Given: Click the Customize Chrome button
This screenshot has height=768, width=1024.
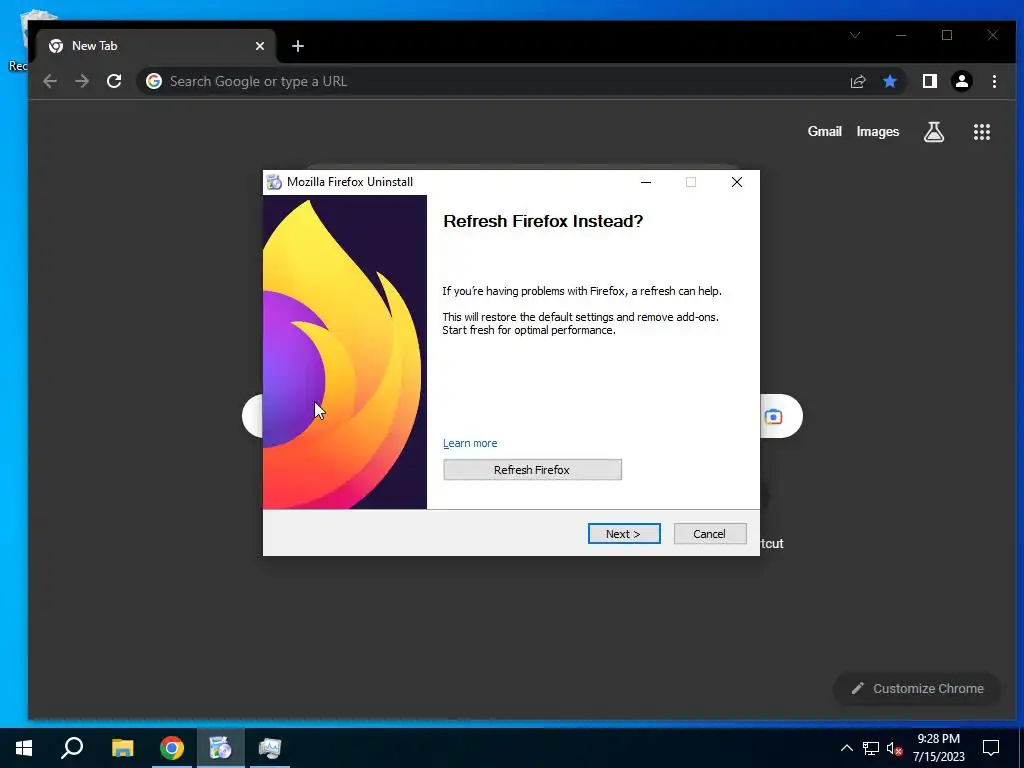Looking at the screenshot, I should click(917, 688).
